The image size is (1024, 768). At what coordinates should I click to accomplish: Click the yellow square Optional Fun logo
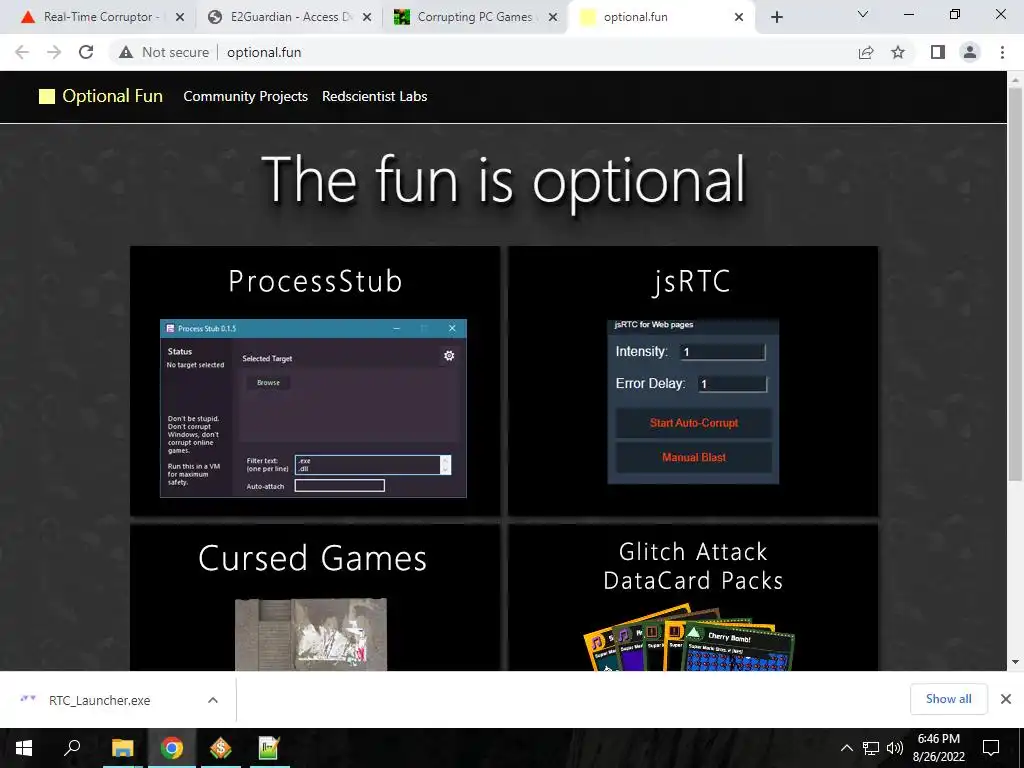click(x=47, y=97)
